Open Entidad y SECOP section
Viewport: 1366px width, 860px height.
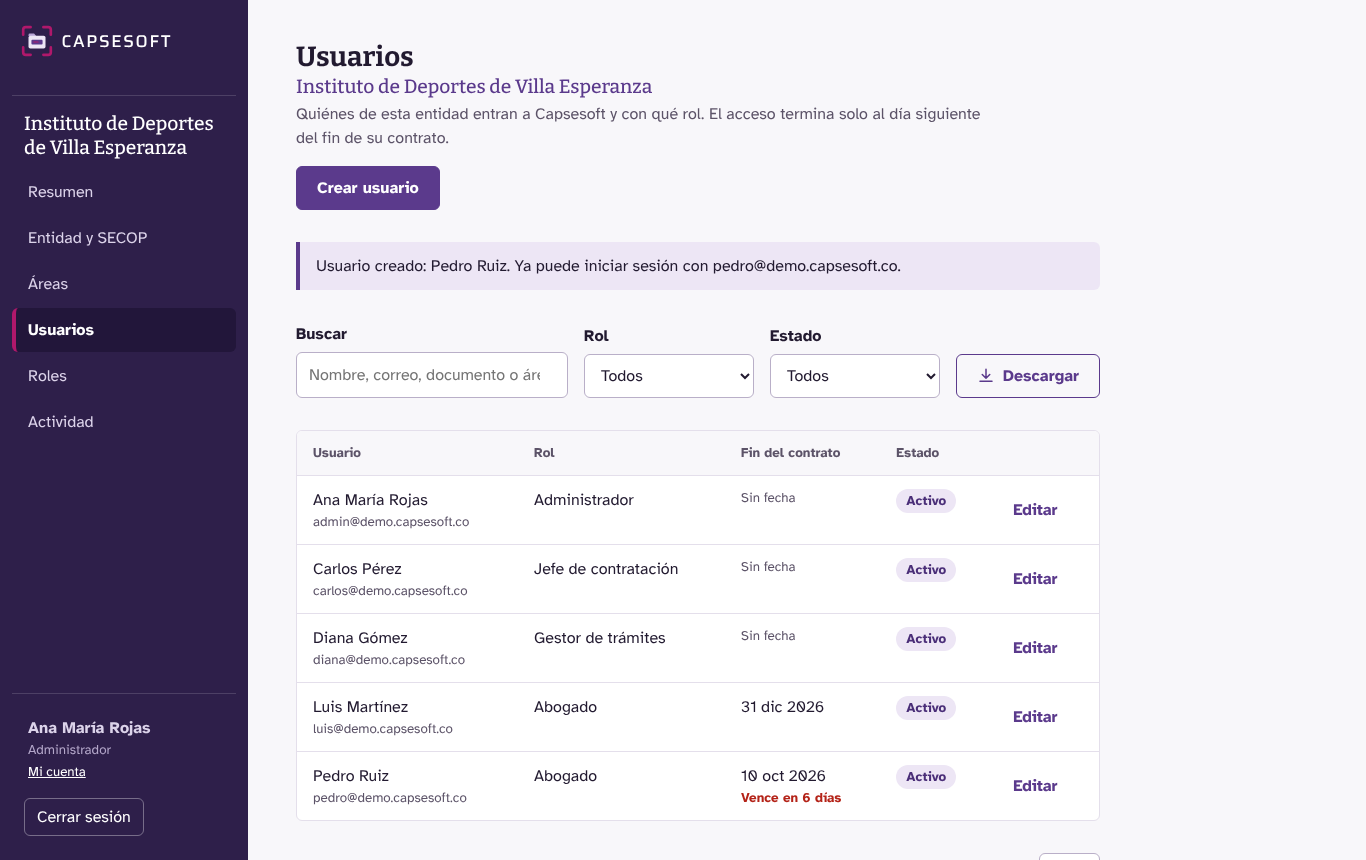click(124, 238)
